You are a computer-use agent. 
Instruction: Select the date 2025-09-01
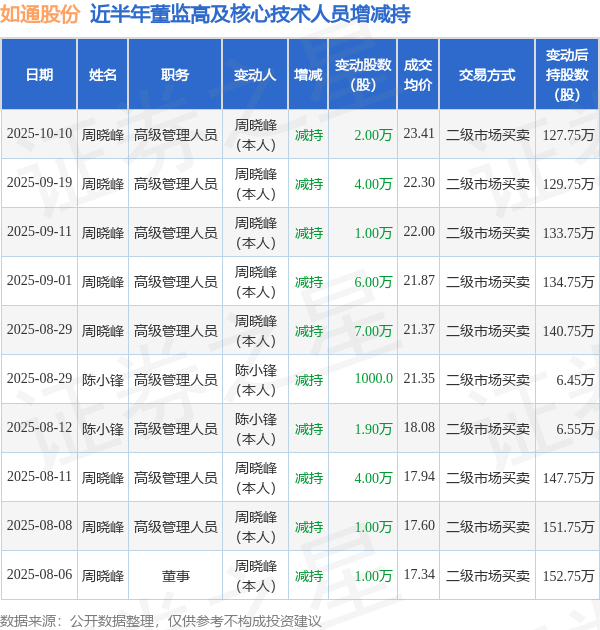[x=39, y=280]
